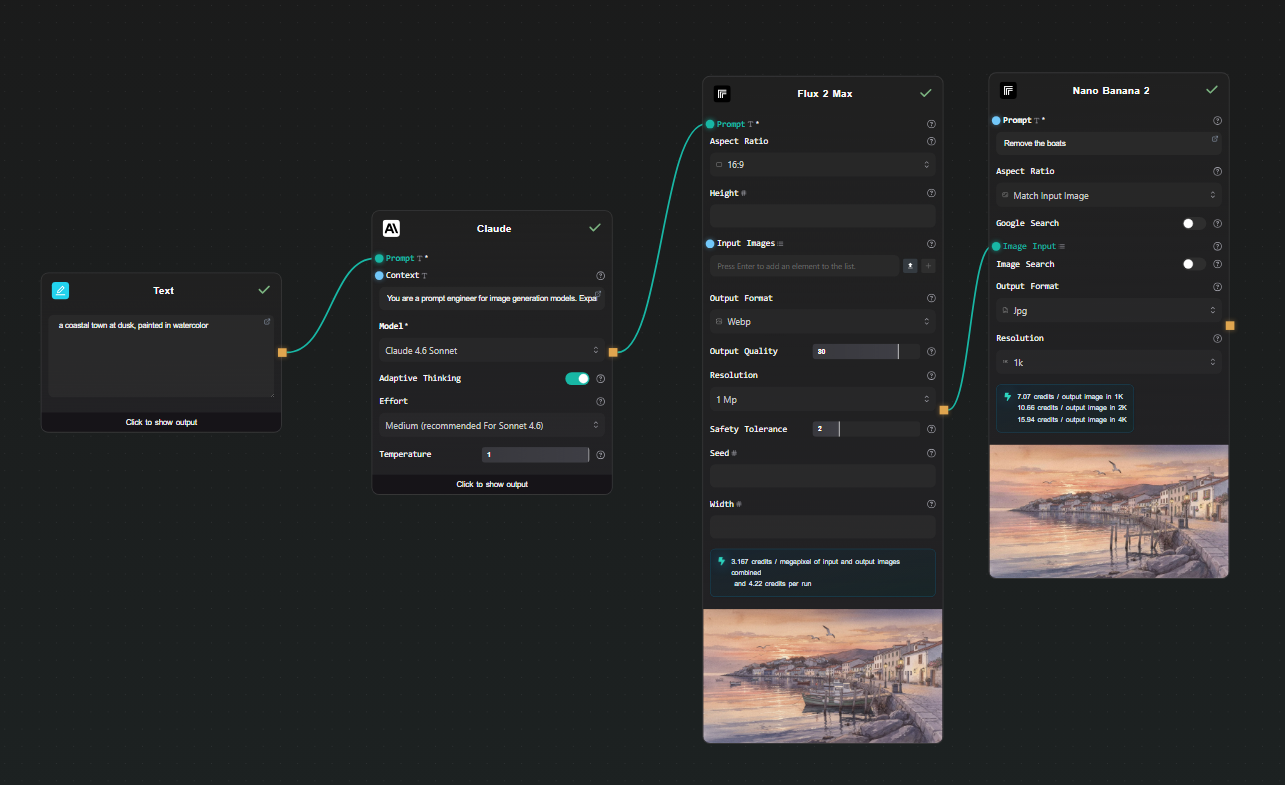This screenshot has height=785, width=1285.
Task: Click the pencil icon on the Text node
Action: [x=60, y=290]
